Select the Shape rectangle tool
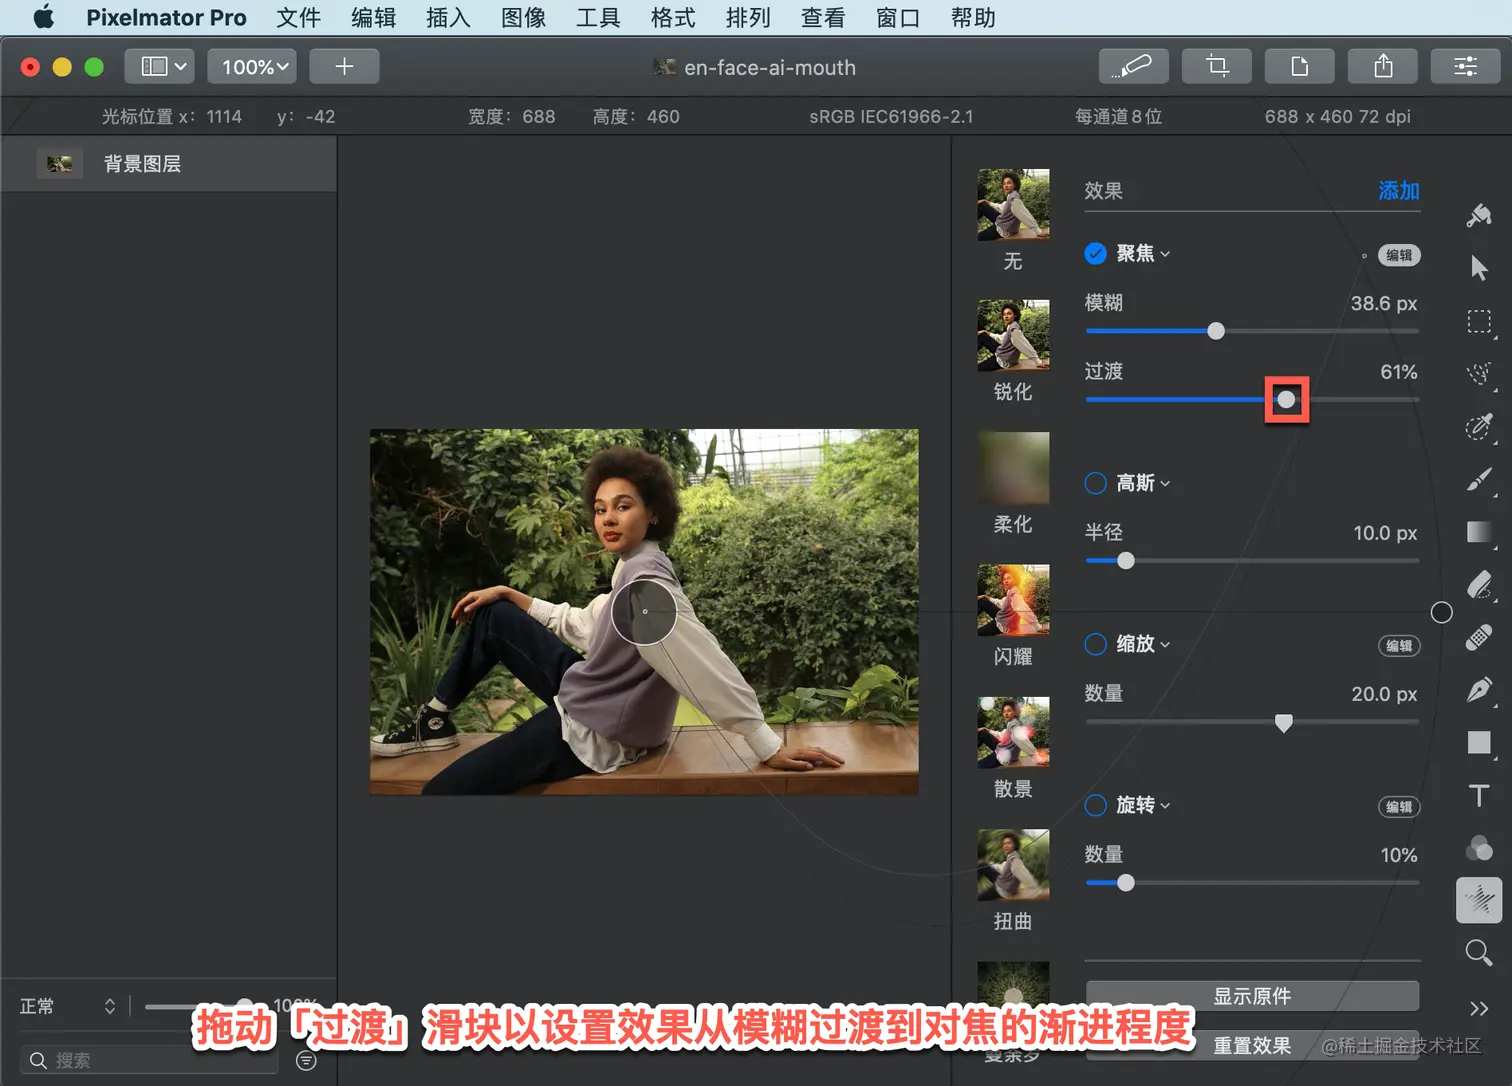Screen dimensions: 1512x1086 click(1479, 742)
